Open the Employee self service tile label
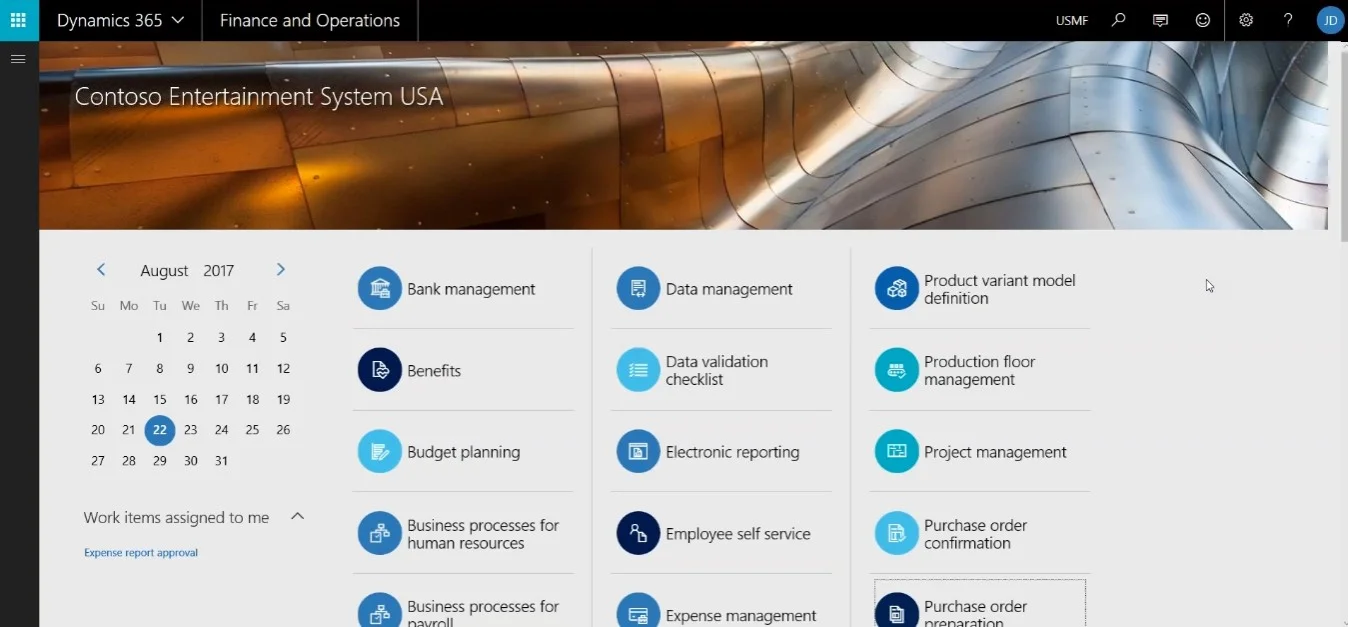The height and width of the screenshot is (627, 1348). tap(738, 534)
